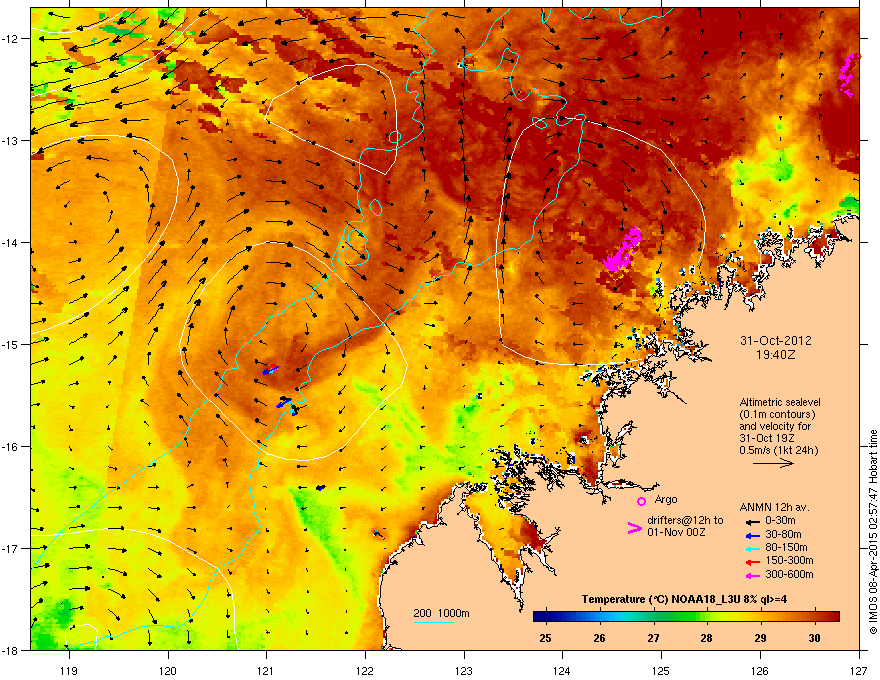This screenshot has width=880, height=680.
Task: Click latitude axis label '-14'
Action: click(10, 242)
